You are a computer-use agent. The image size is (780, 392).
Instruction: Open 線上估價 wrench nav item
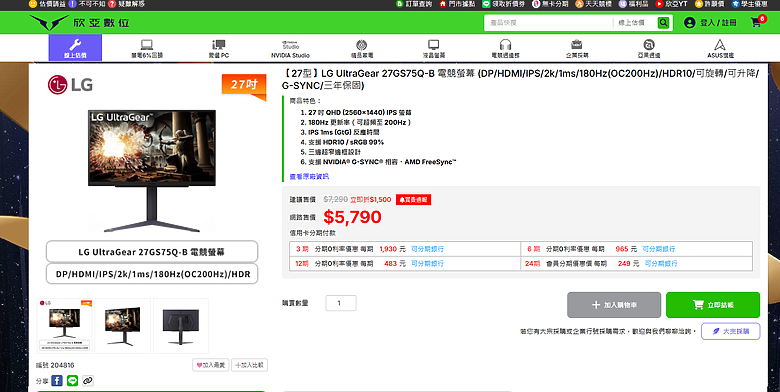[75, 48]
